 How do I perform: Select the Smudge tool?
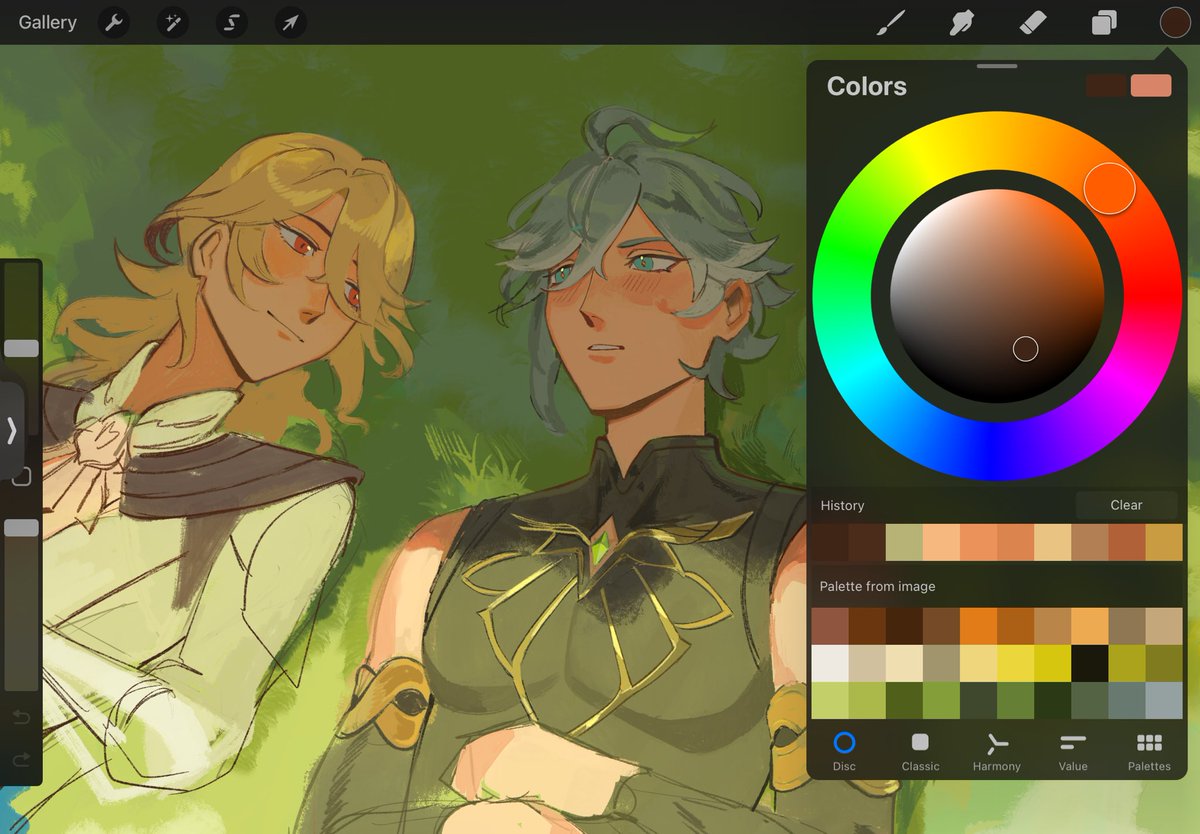click(962, 22)
